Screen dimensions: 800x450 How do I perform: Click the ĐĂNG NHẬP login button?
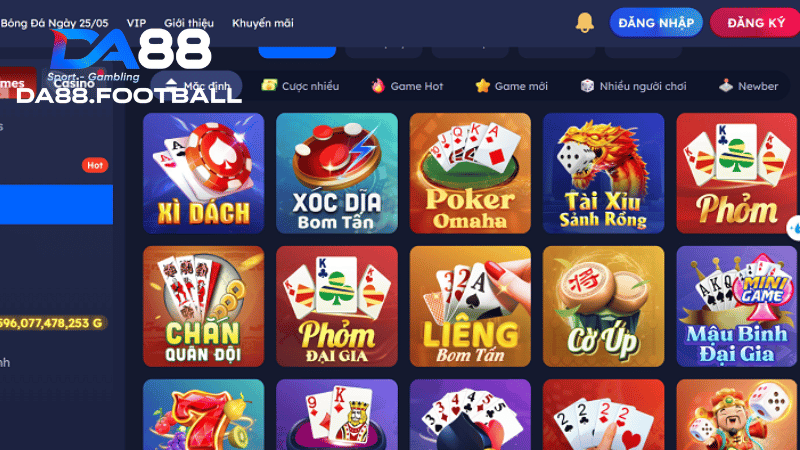point(656,23)
